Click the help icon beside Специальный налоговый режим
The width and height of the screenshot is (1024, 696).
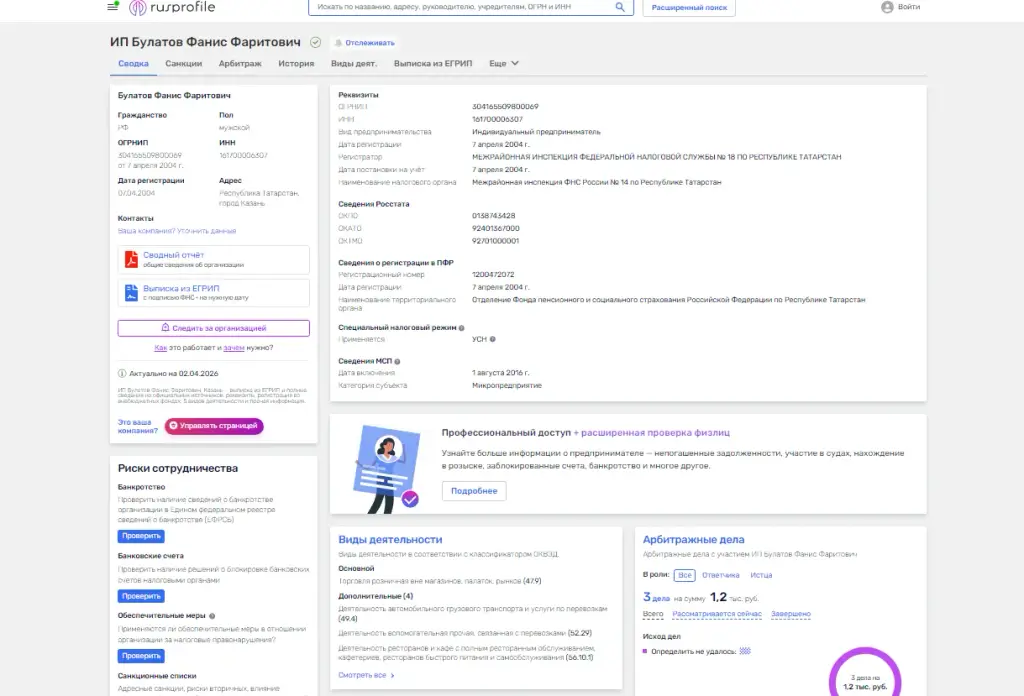click(x=462, y=328)
